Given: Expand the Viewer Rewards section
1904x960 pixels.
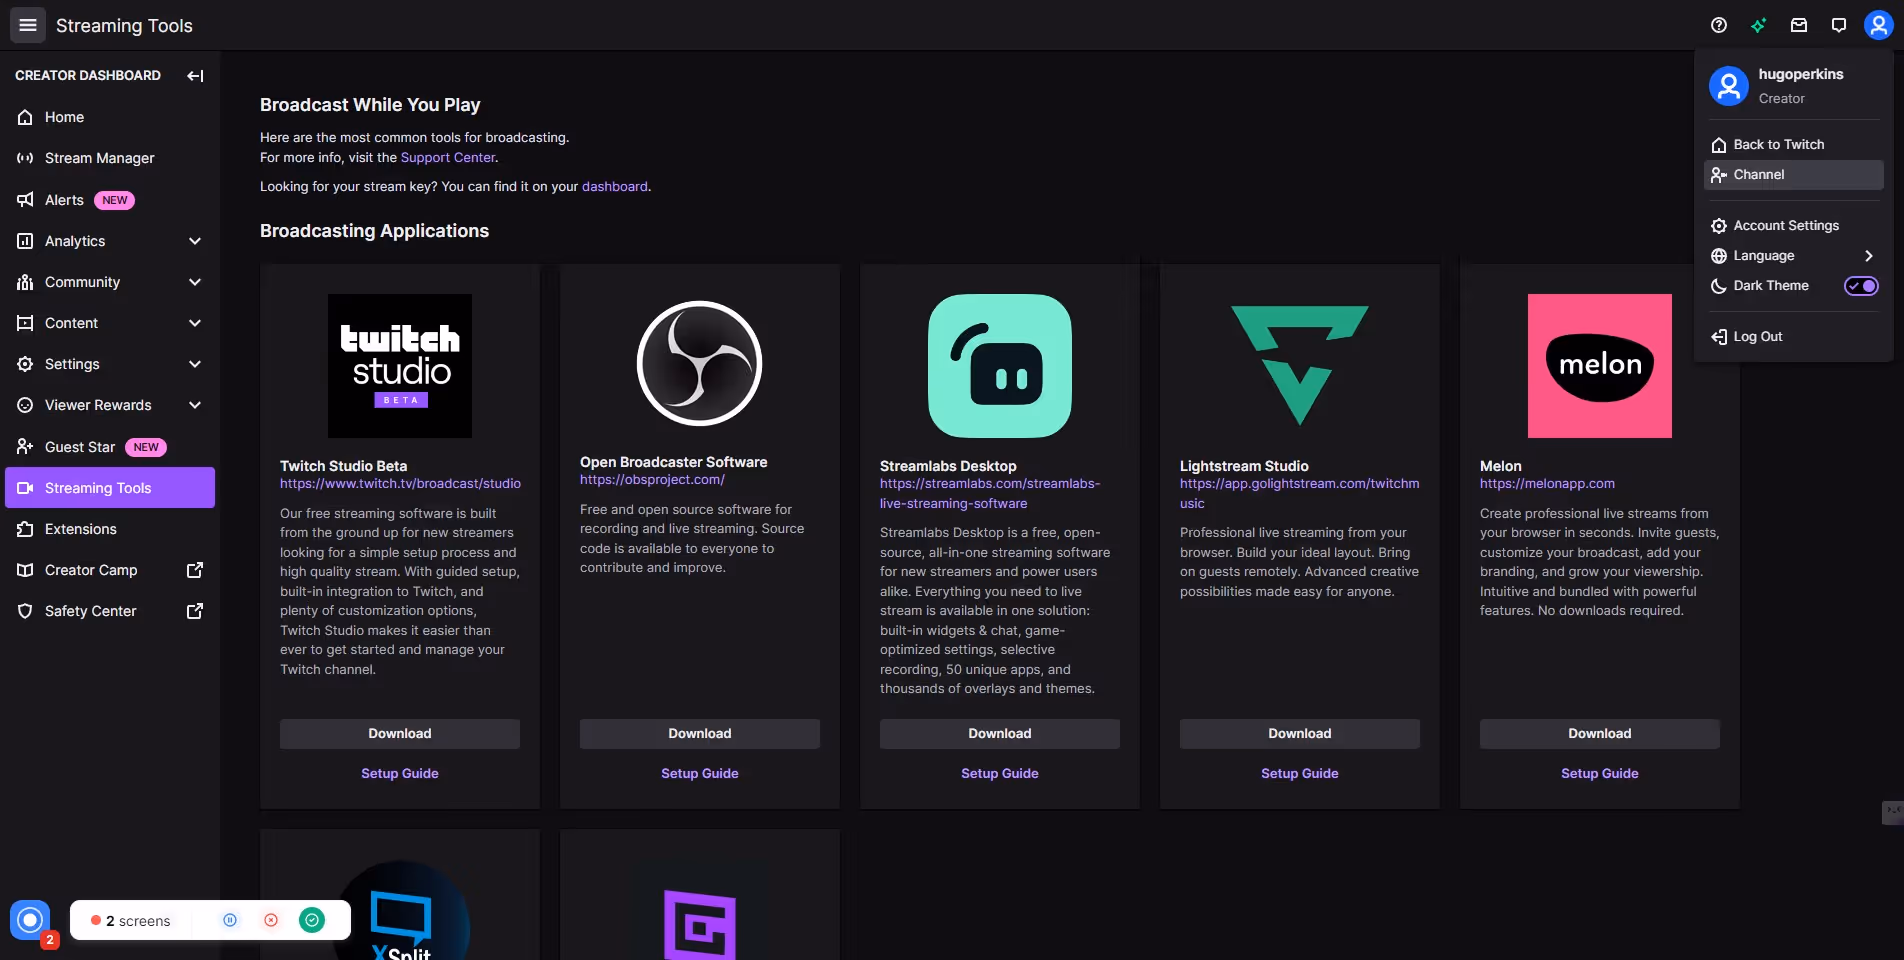Looking at the screenshot, I should point(195,405).
